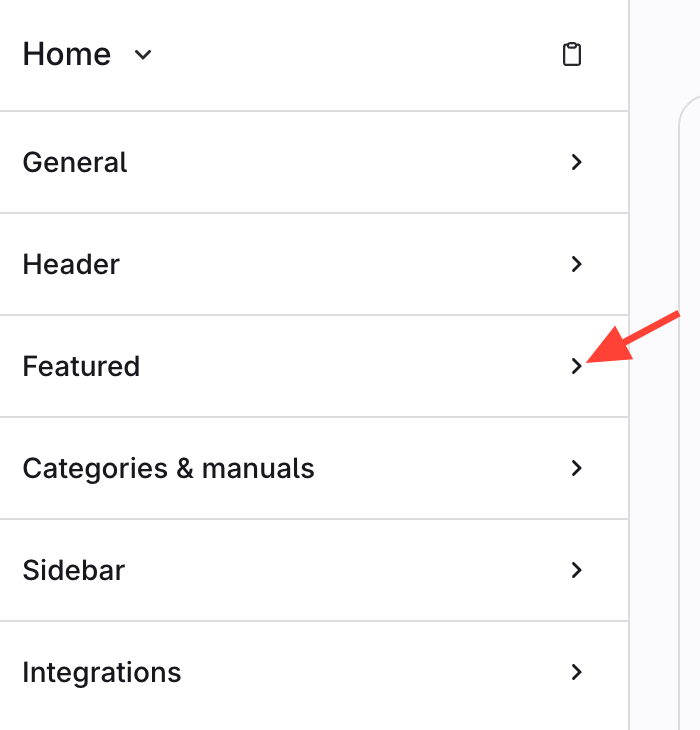Viewport: 700px width, 730px height.
Task: Click the Sidebar row chevron icon
Action: coord(576,570)
